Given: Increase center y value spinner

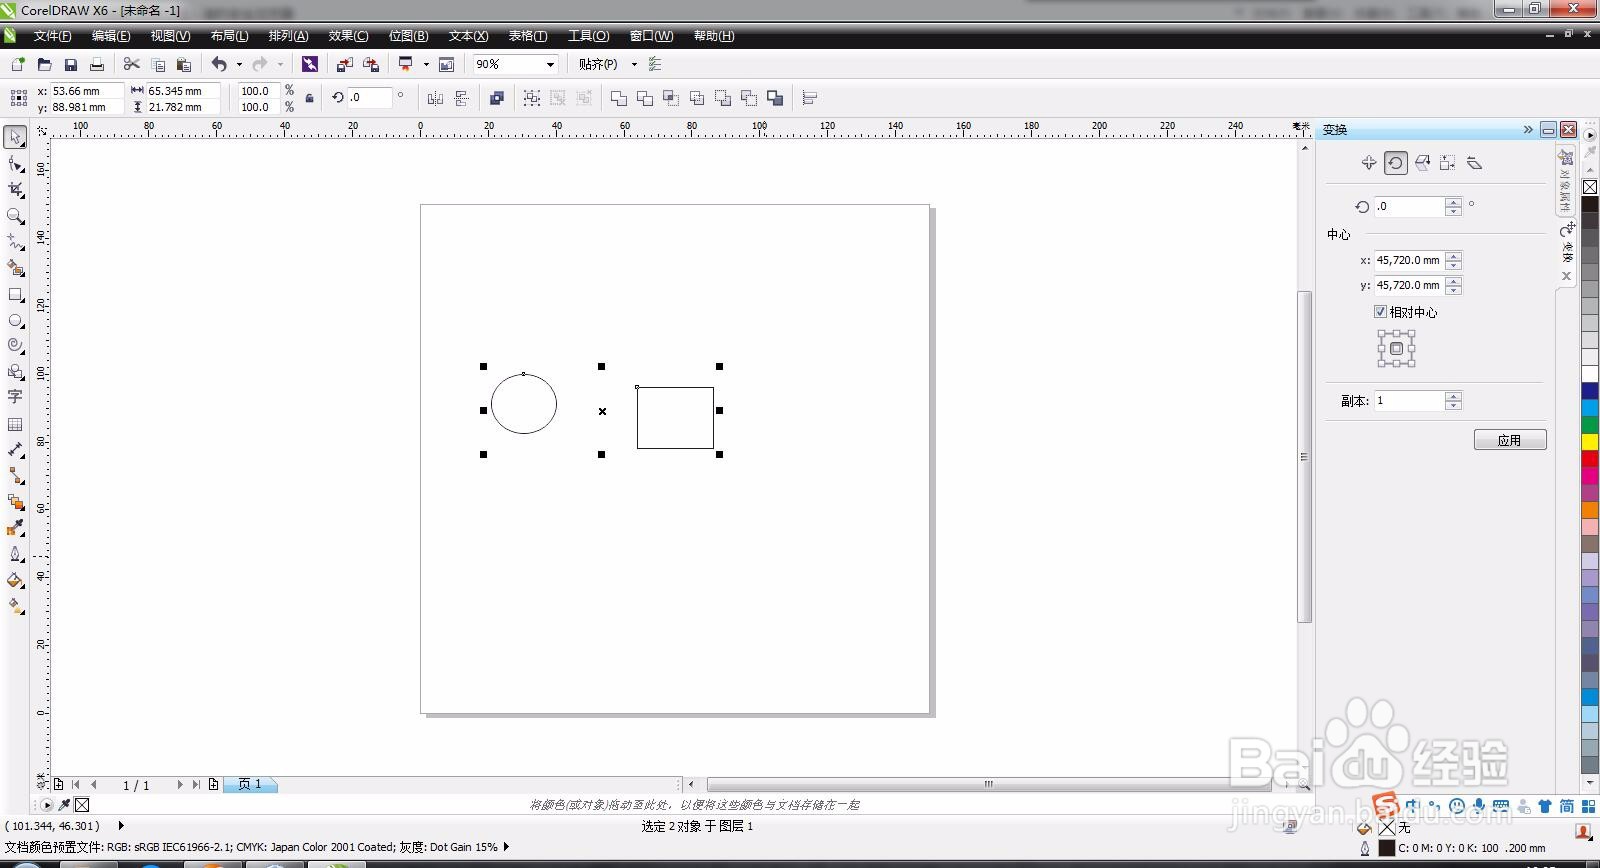Looking at the screenshot, I should (1454, 281).
